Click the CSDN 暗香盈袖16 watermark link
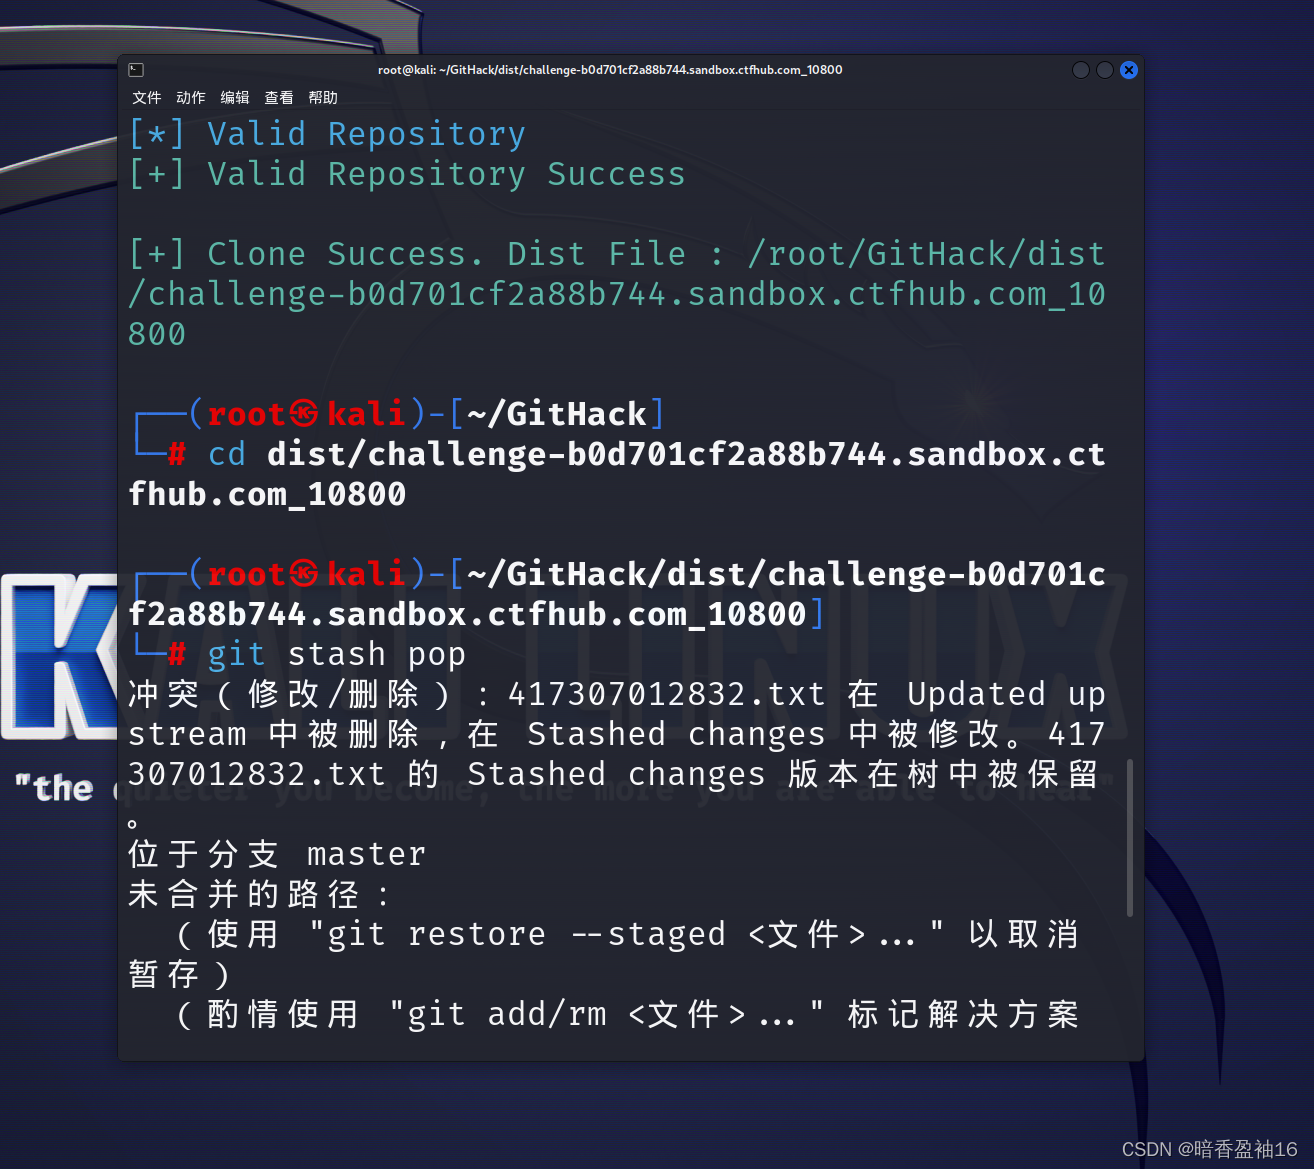Image resolution: width=1314 pixels, height=1169 pixels. [x=1209, y=1148]
